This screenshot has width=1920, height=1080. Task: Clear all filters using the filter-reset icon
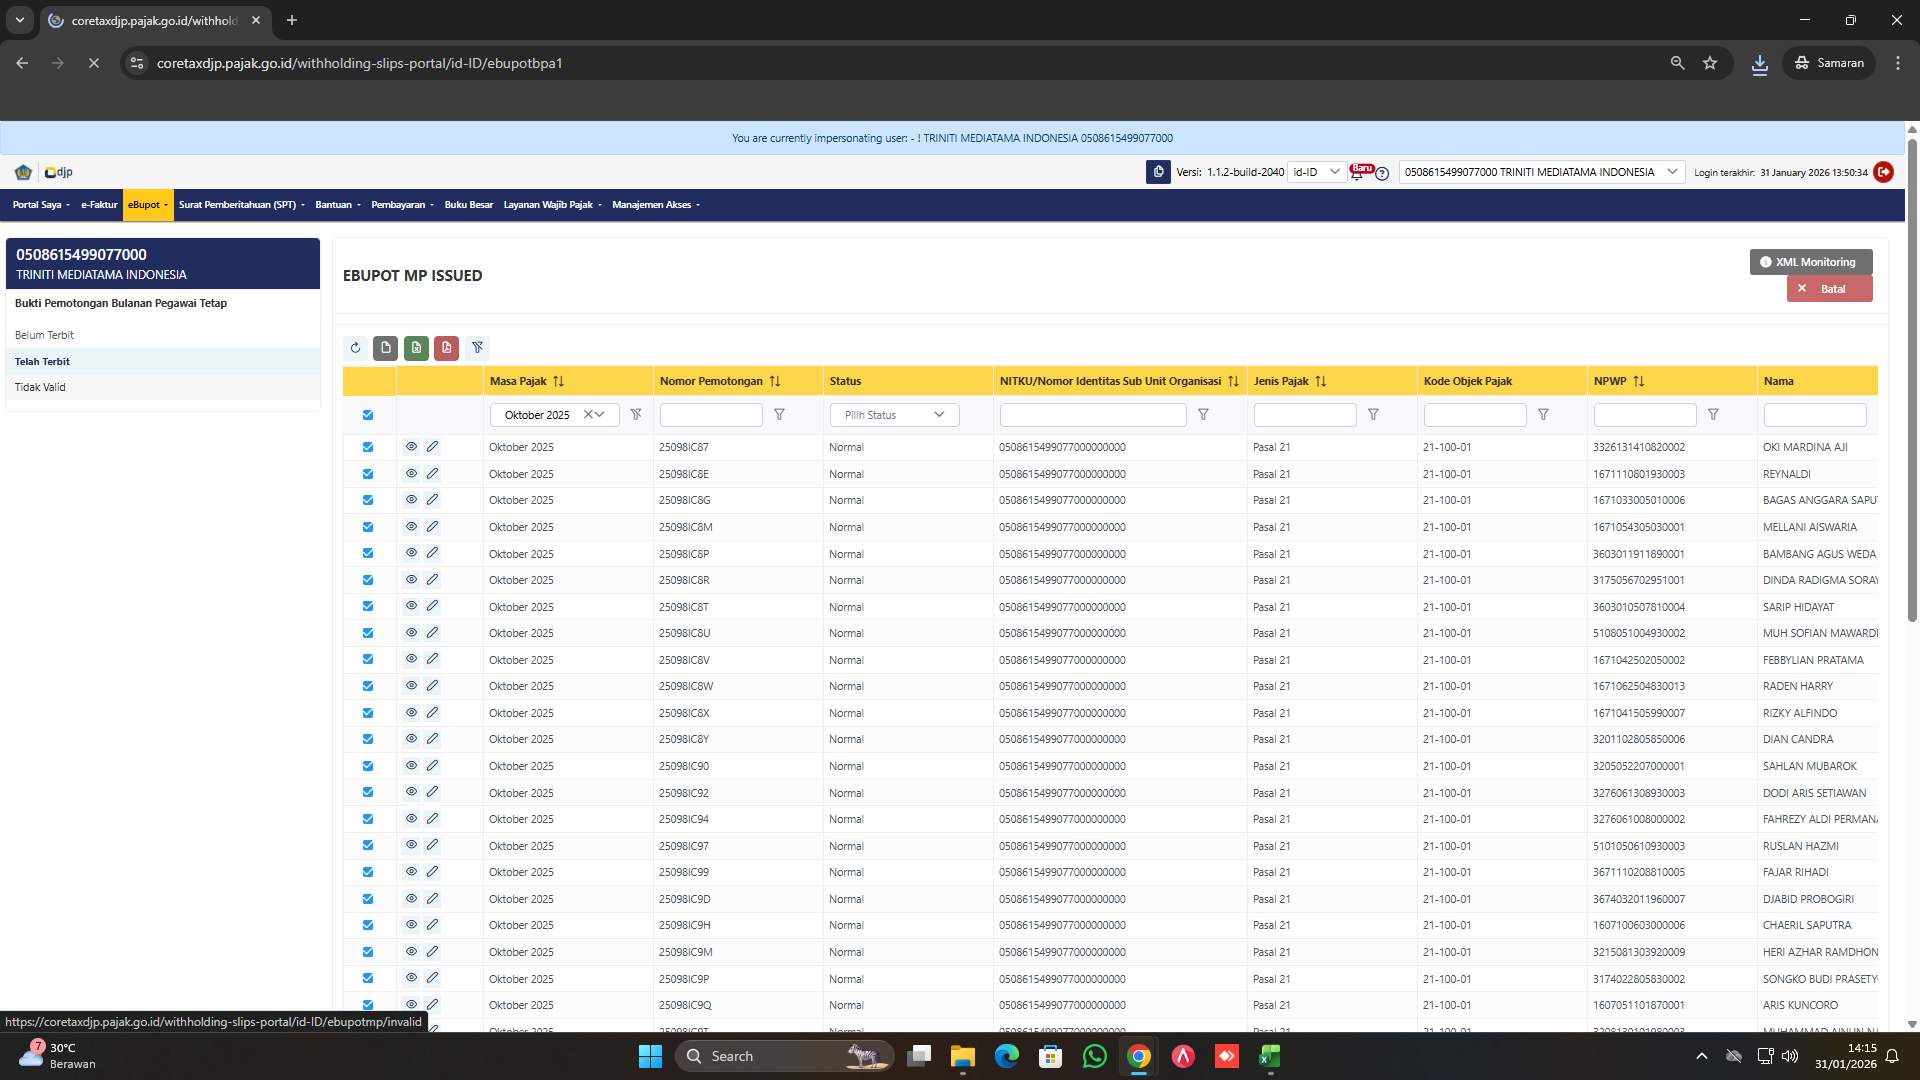coord(477,348)
